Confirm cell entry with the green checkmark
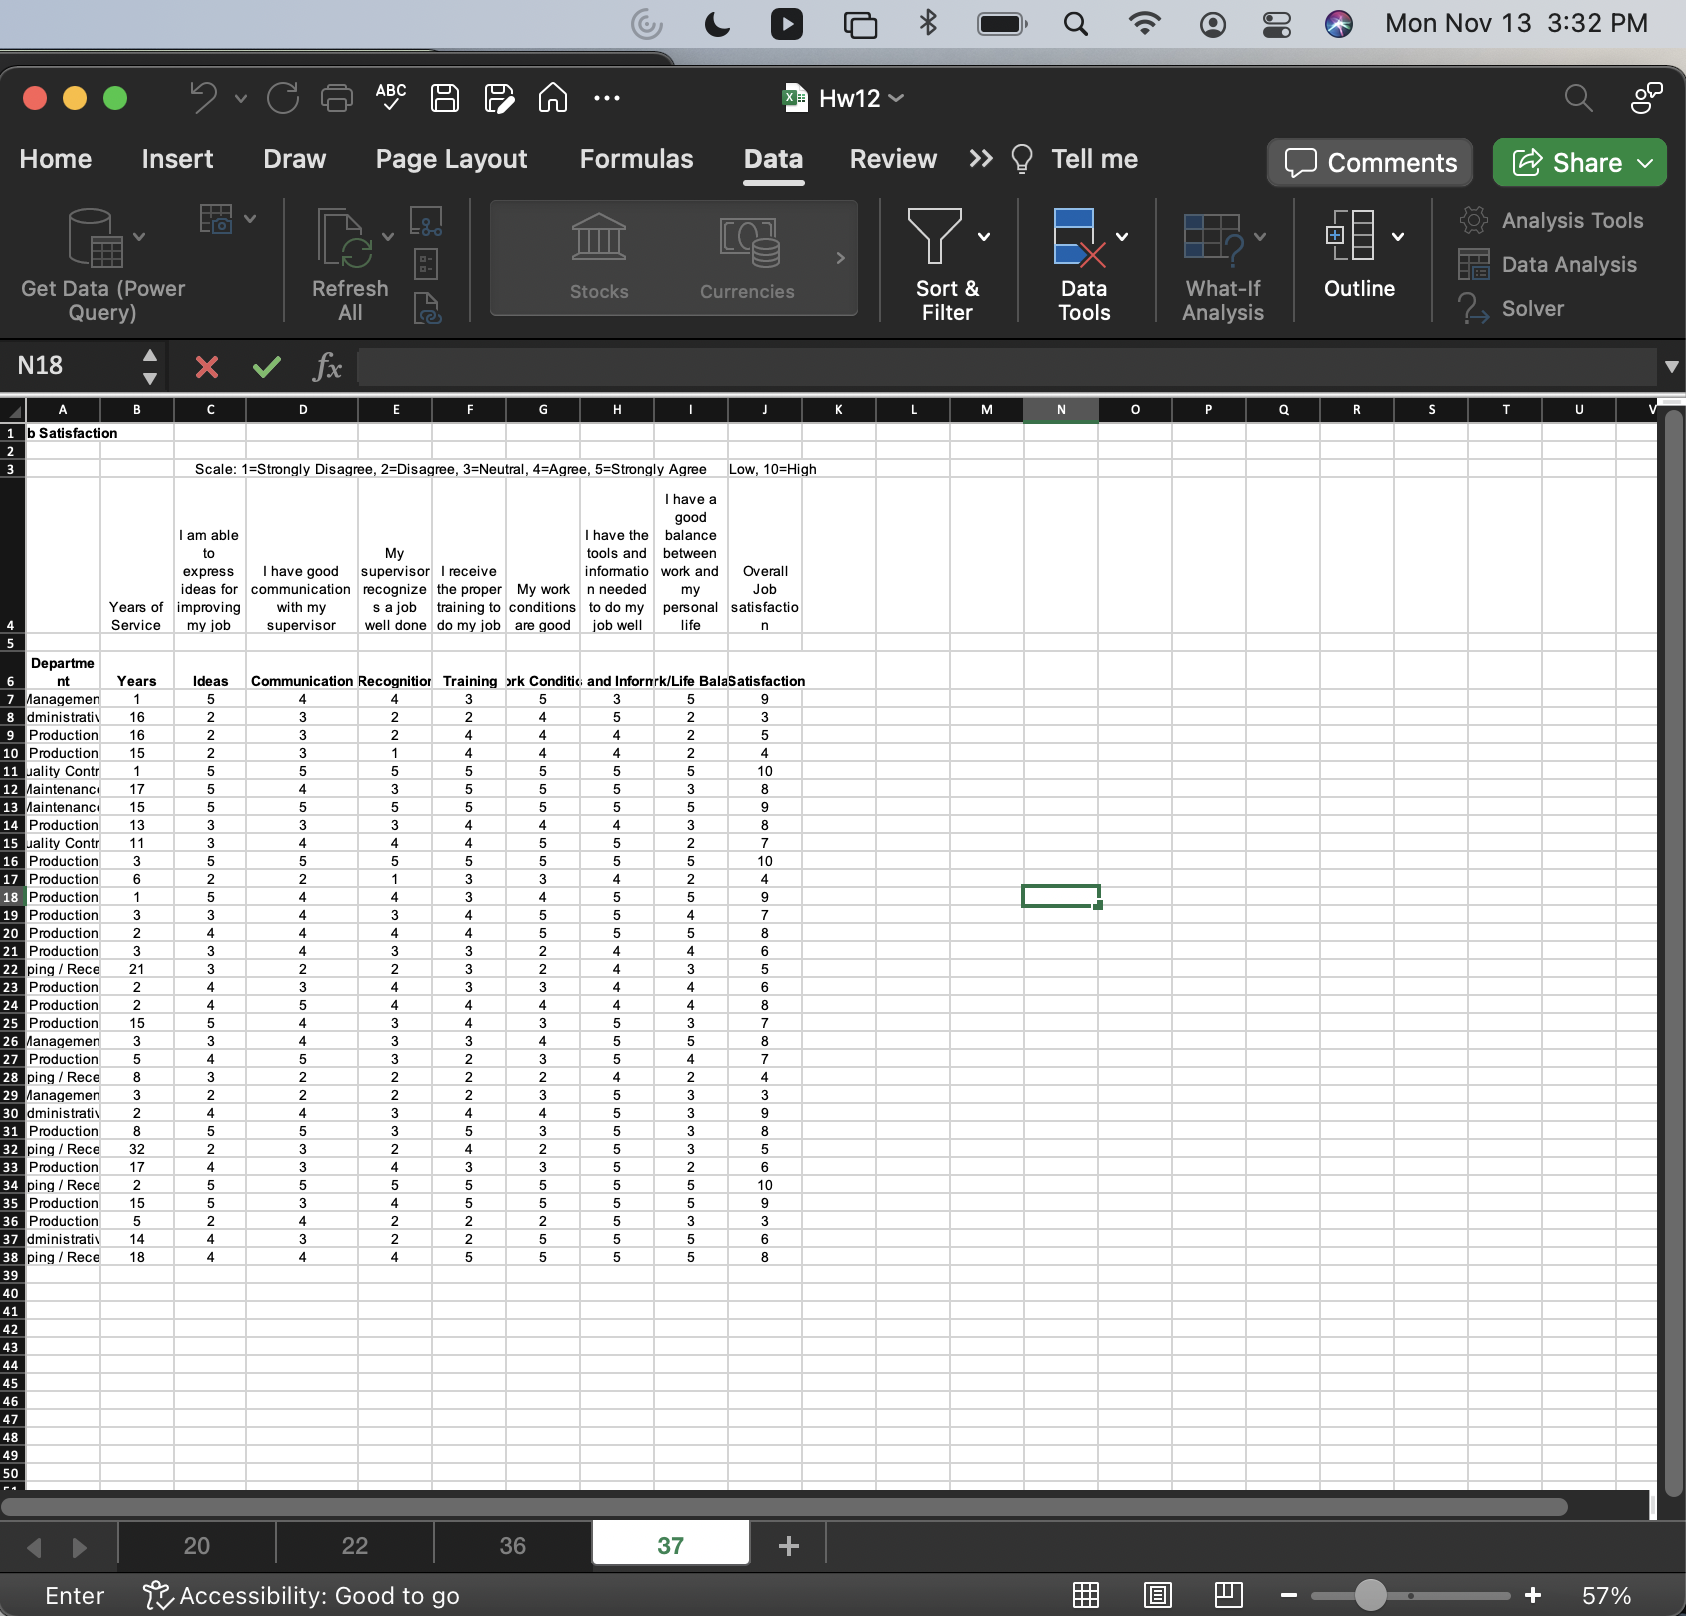The height and width of the screenshot is (1616, 1686). coord(266,366)
